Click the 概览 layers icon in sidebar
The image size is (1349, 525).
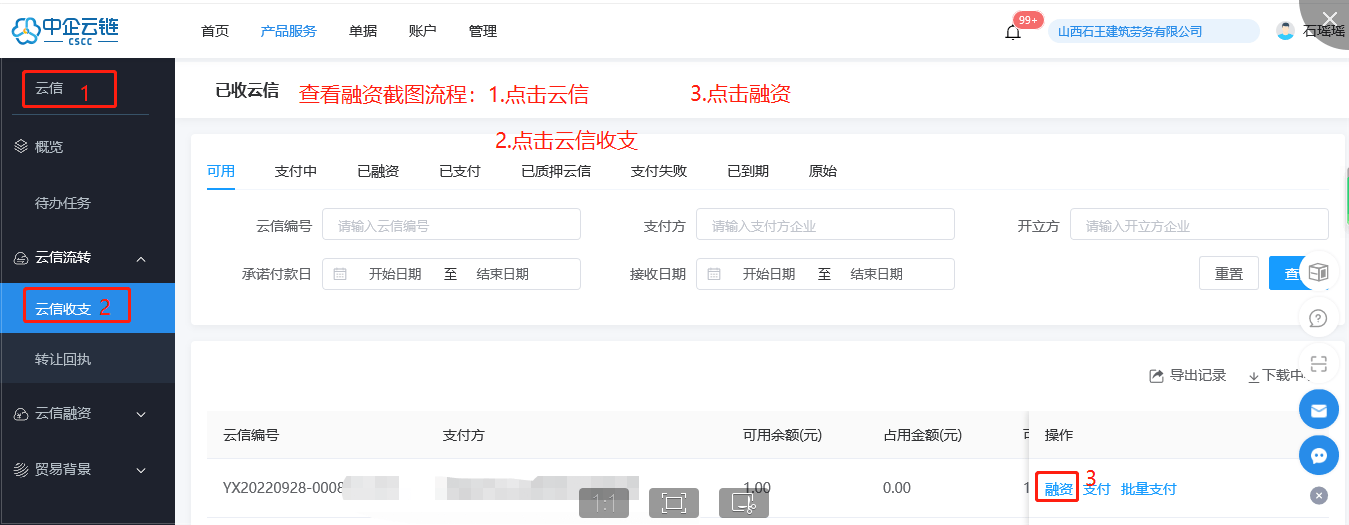(22, 147)
